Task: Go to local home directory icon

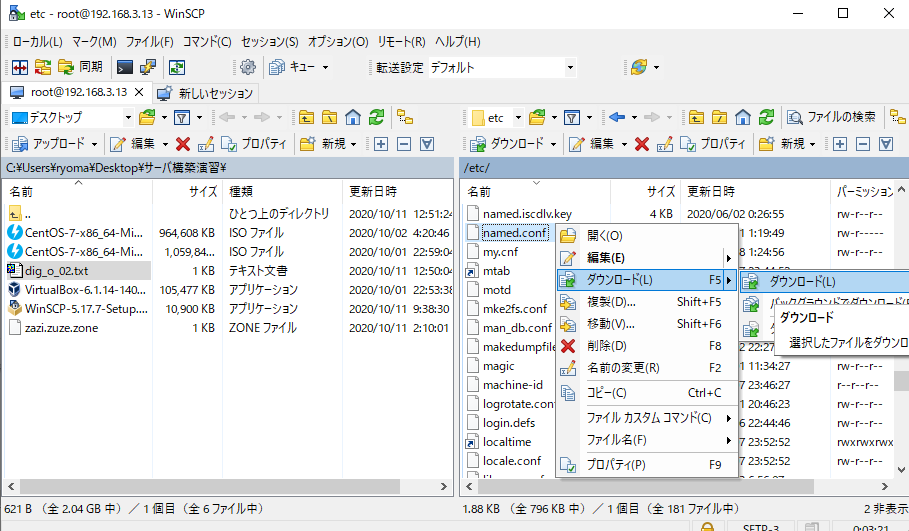Action: 352,118
